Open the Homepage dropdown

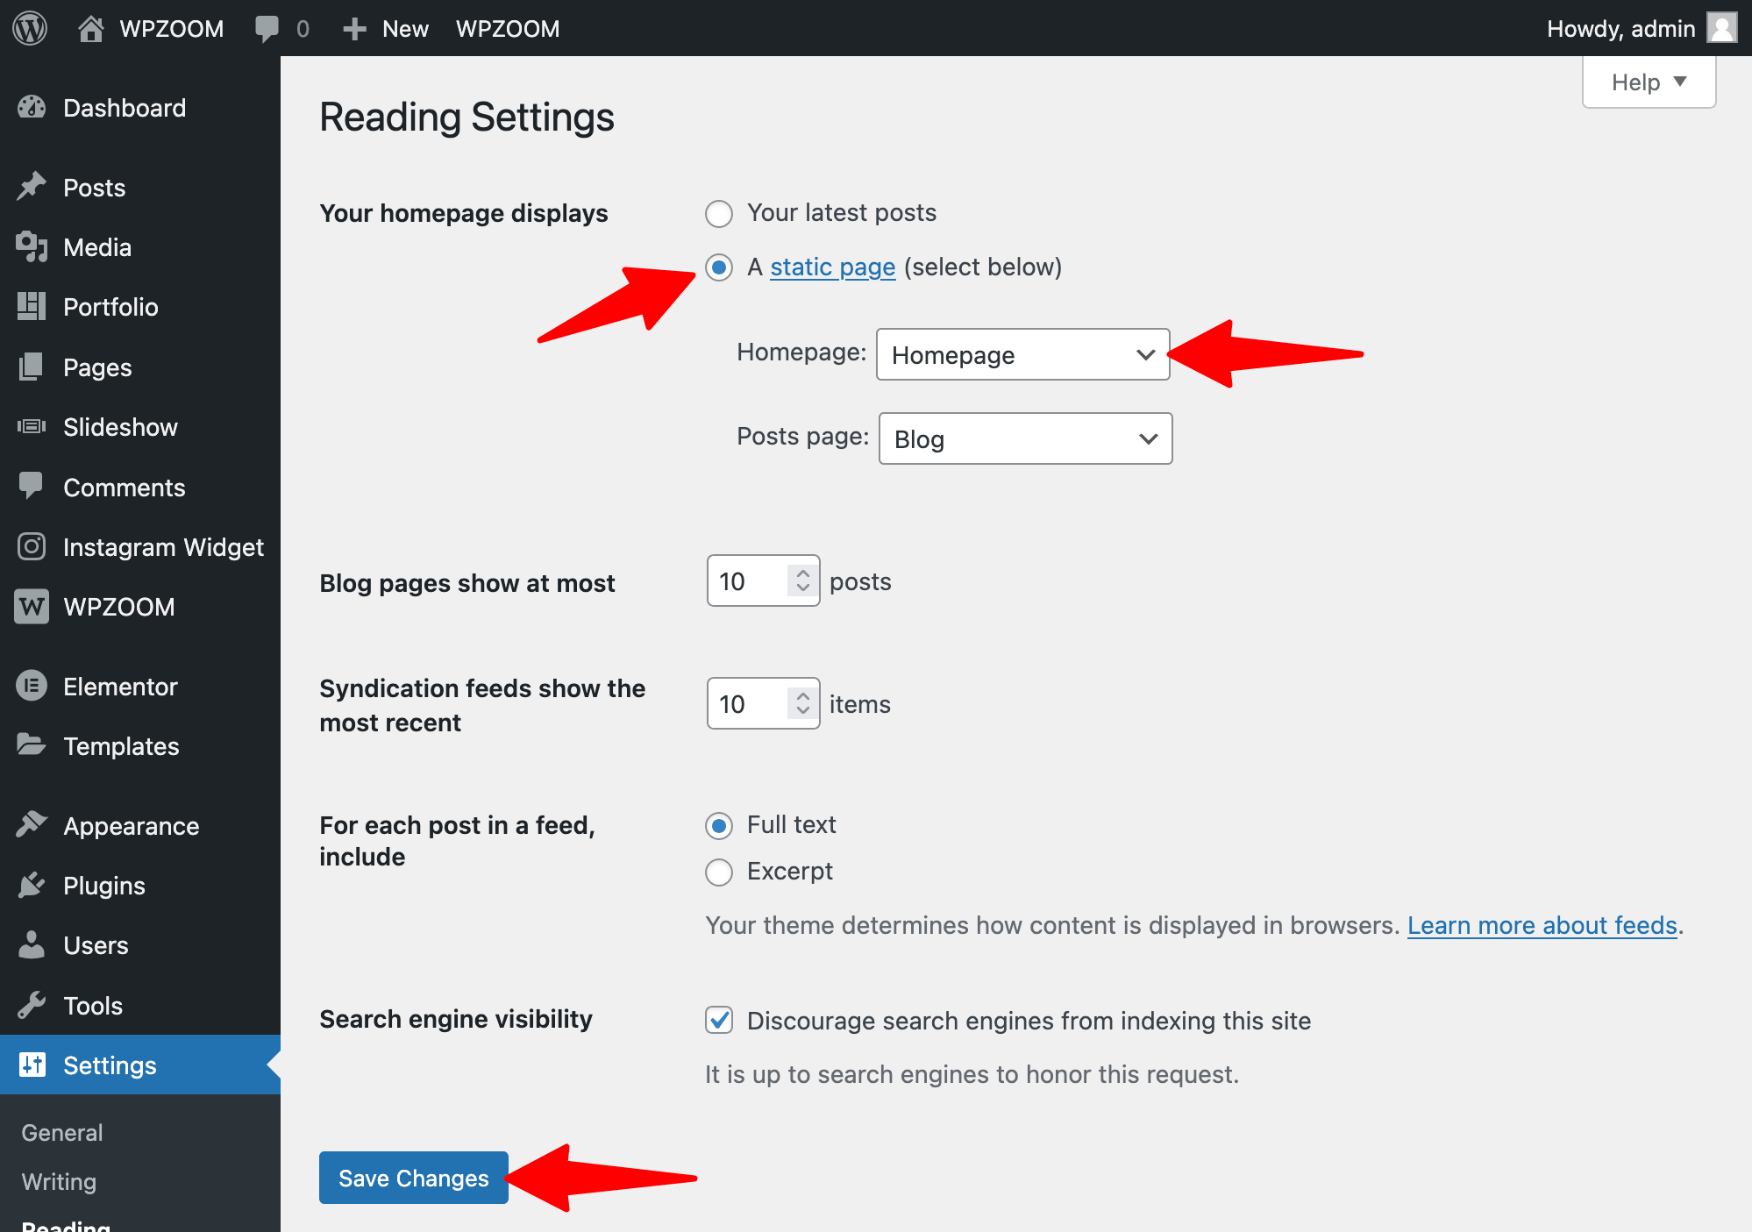click(1022, 355)
